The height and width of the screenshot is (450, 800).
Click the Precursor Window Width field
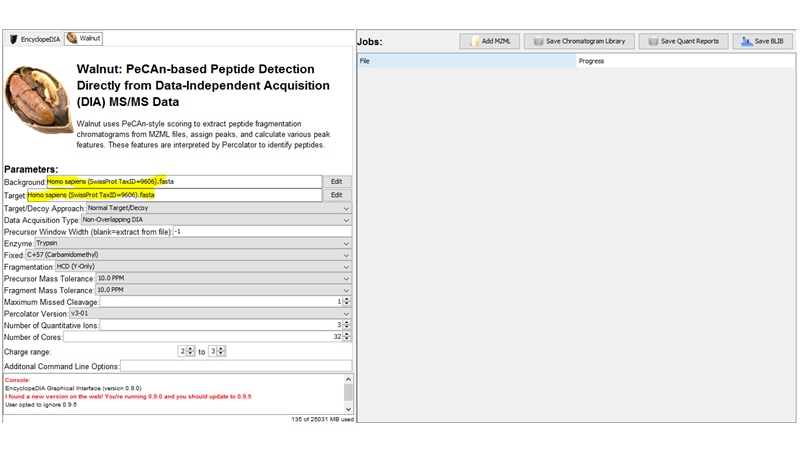[262, 232]
